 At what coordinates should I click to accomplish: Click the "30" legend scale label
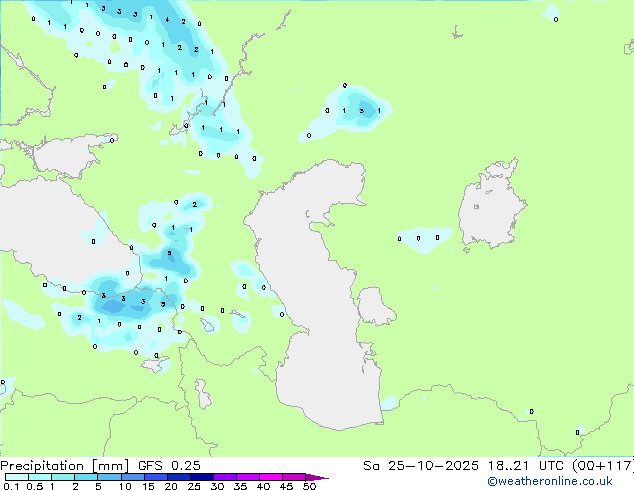pos(217,486)
